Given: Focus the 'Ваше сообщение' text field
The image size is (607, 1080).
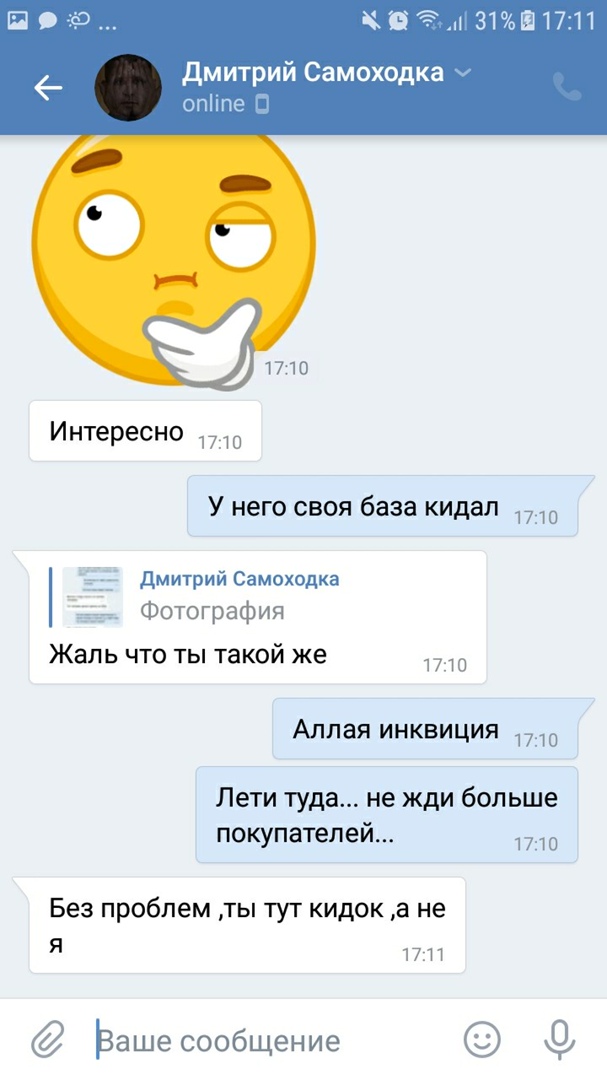Looking at the screenshot, I should [x=272, y=1040].
